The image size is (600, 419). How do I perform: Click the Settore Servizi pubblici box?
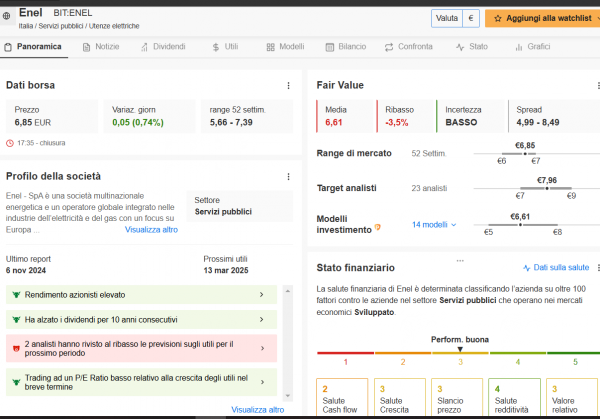click(240, 206)
